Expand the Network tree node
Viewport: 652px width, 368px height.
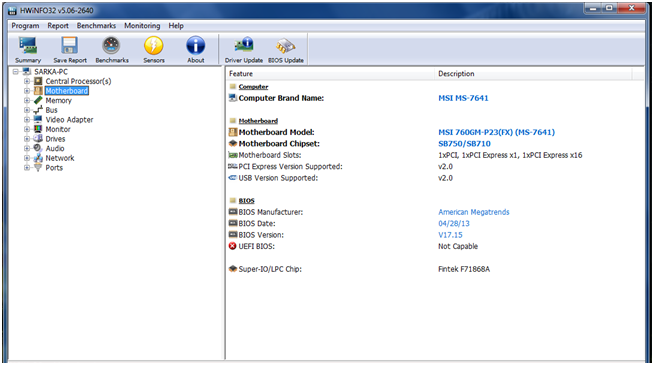(27, 158)
